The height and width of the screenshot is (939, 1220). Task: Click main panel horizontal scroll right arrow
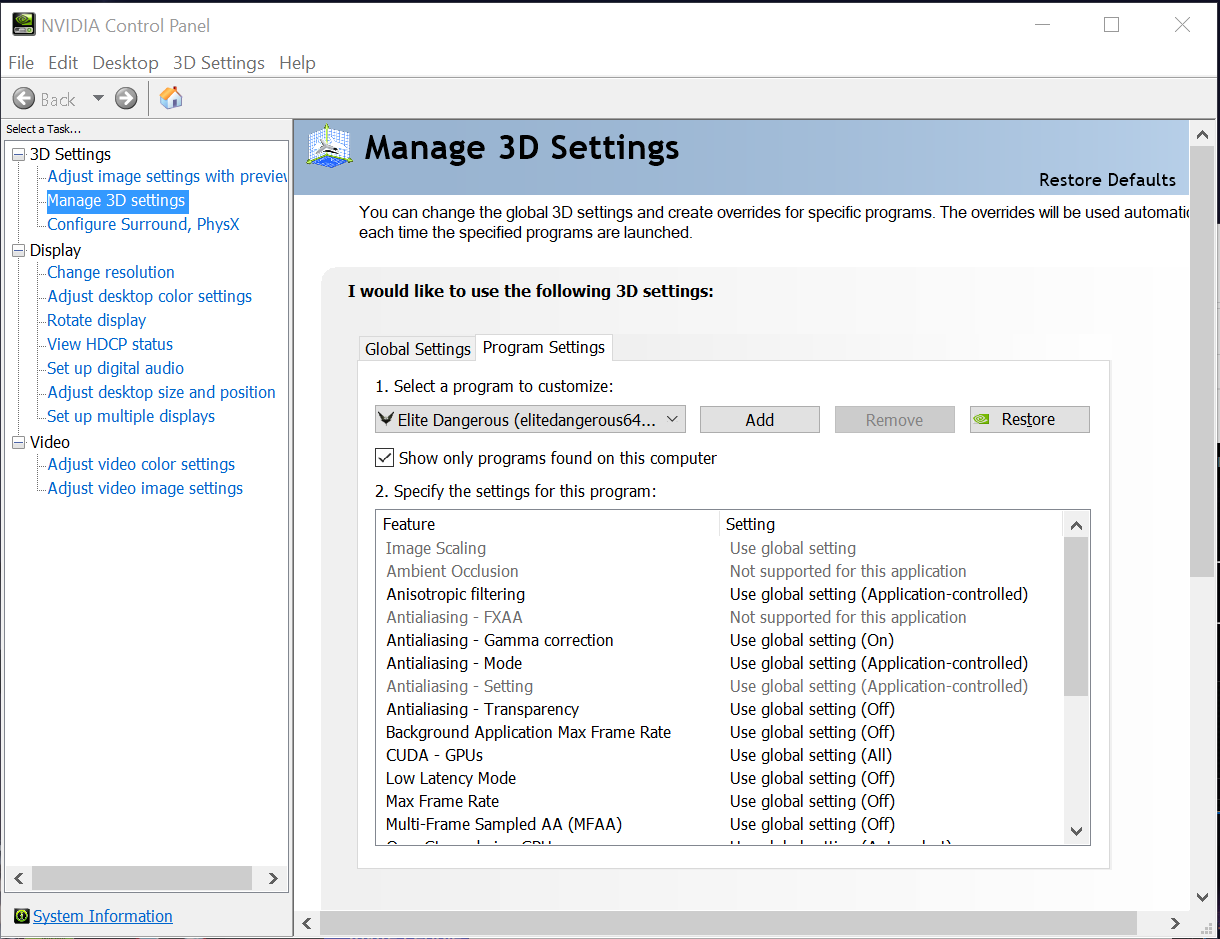pos(1176,923)
